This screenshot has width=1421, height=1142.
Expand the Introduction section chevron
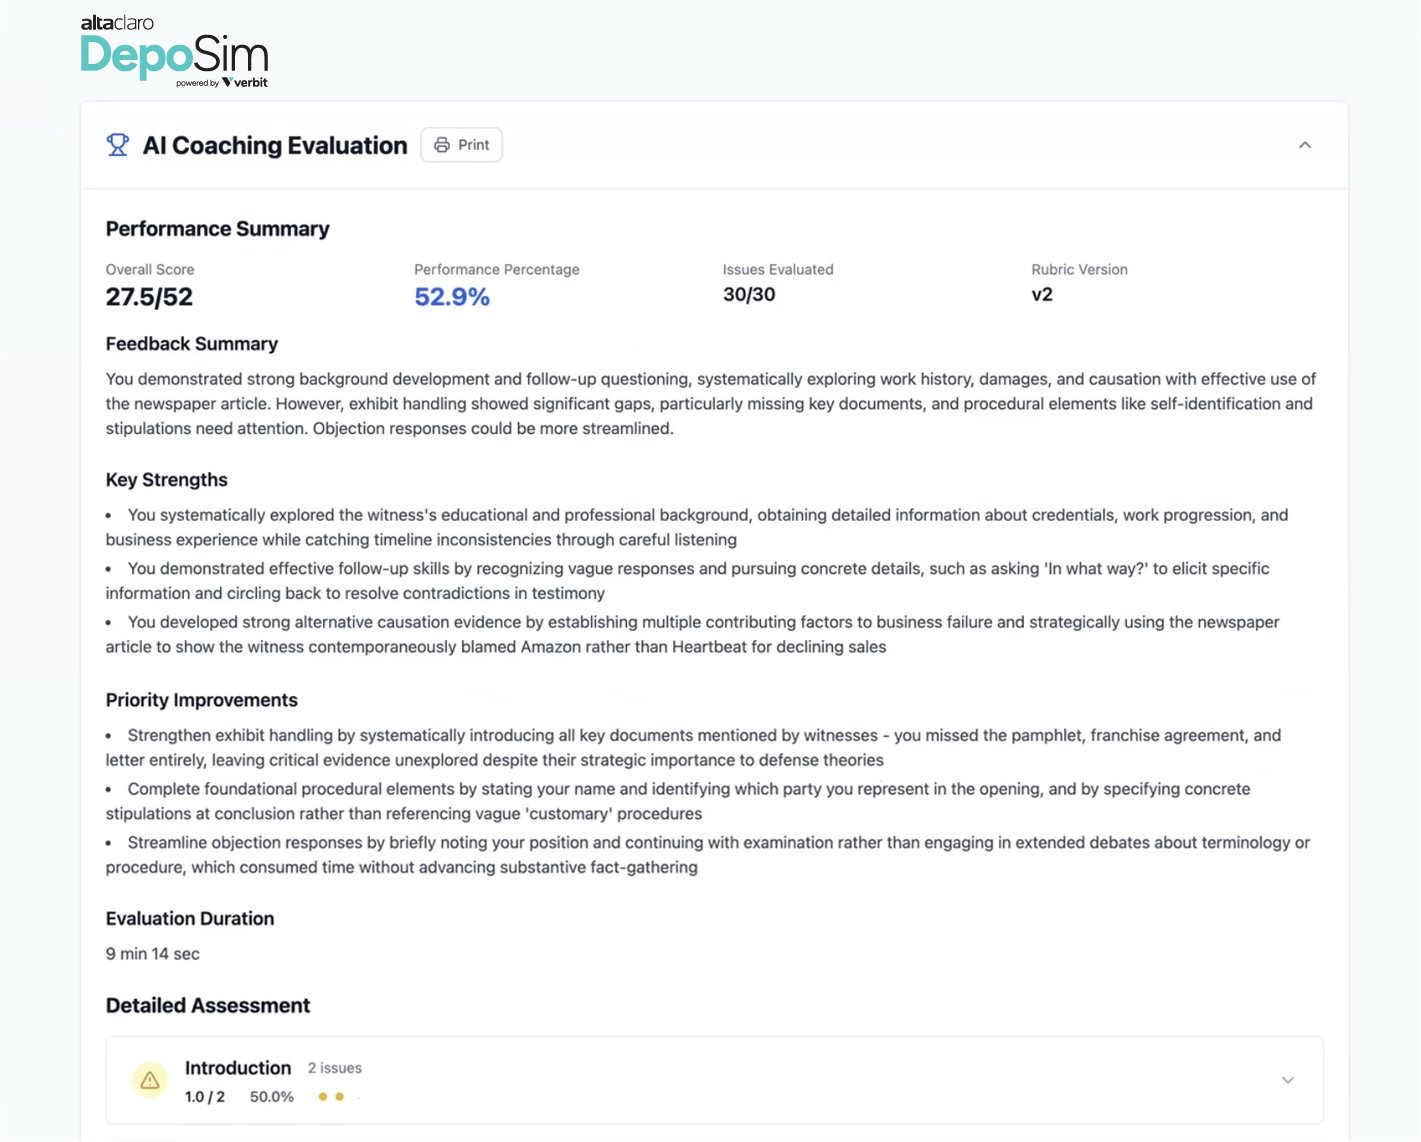pyautogui.click(x=1288, y=1080)
